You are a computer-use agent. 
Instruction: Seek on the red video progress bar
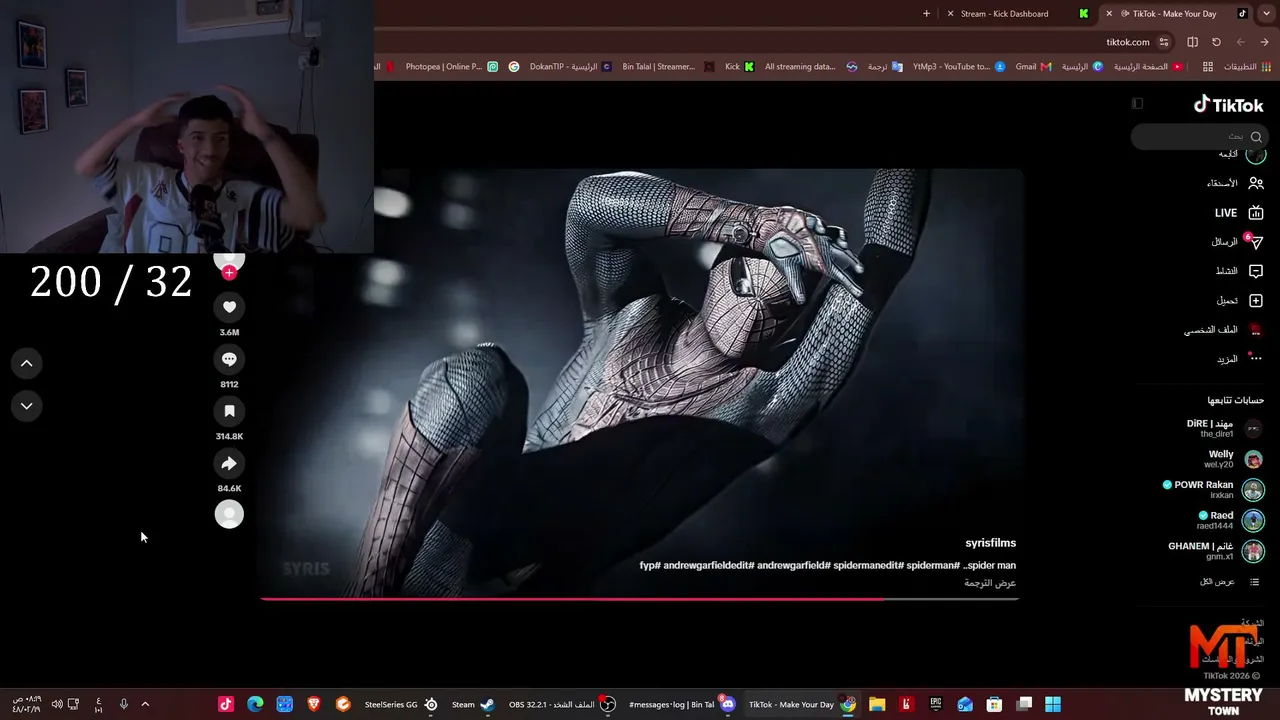coord(640,599)
